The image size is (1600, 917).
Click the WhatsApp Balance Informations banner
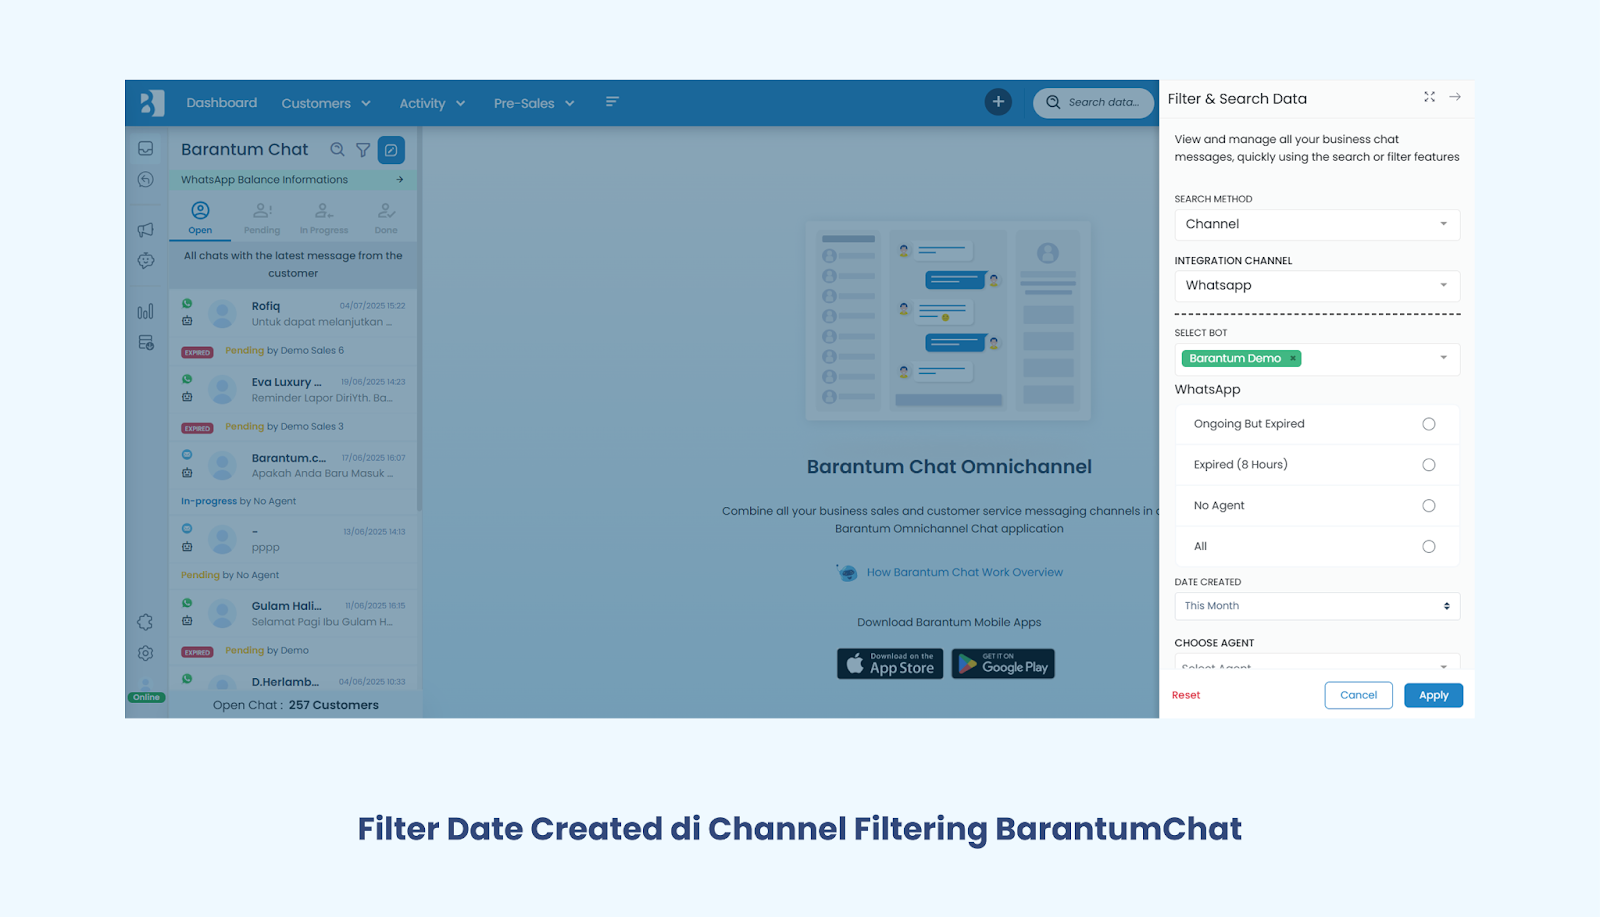click(293, 180)
